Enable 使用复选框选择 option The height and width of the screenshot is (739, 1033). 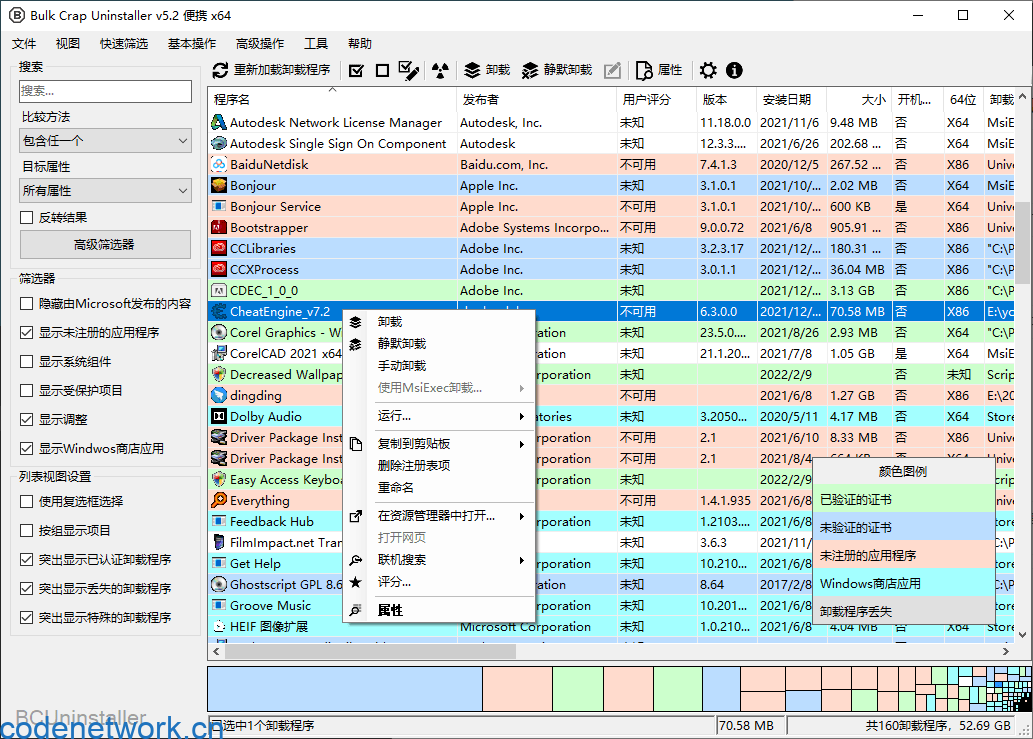[x=27, y=502]
